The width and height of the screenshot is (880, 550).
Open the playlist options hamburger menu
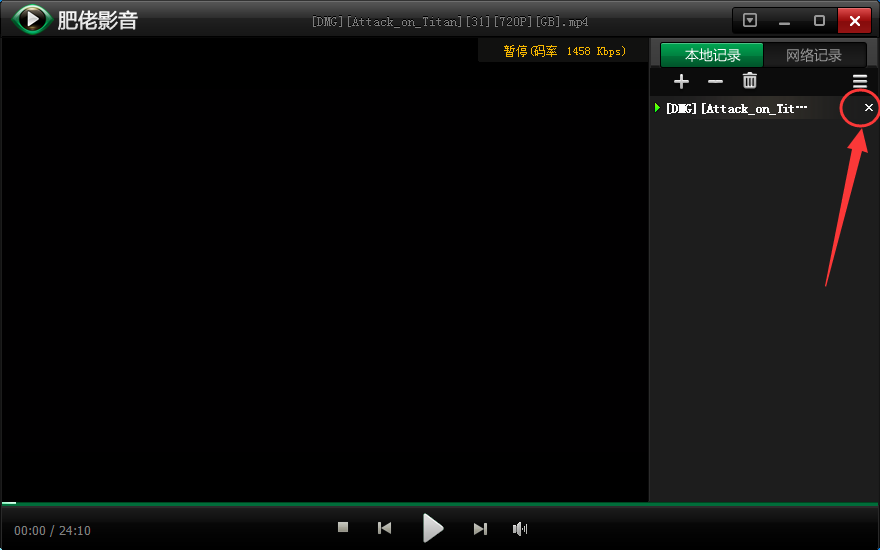(860, 82)
